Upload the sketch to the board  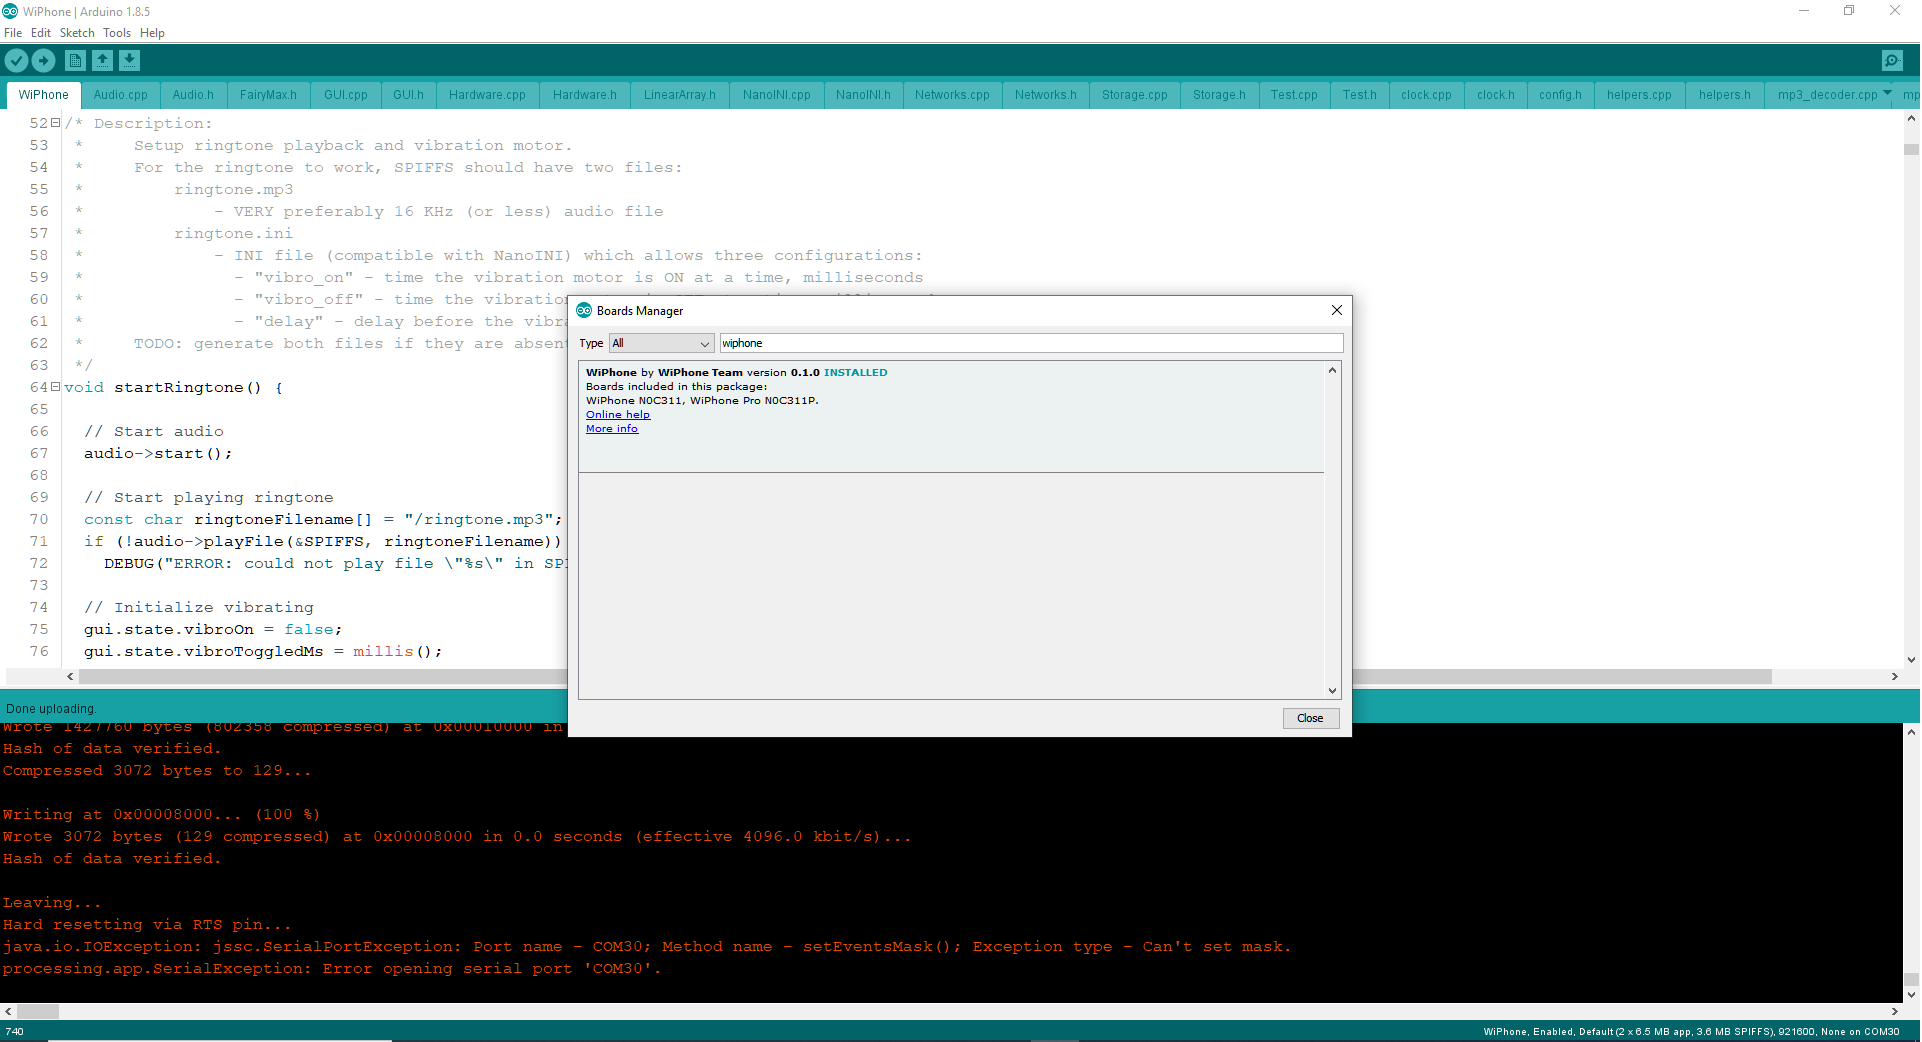click(x=43, y=60)
